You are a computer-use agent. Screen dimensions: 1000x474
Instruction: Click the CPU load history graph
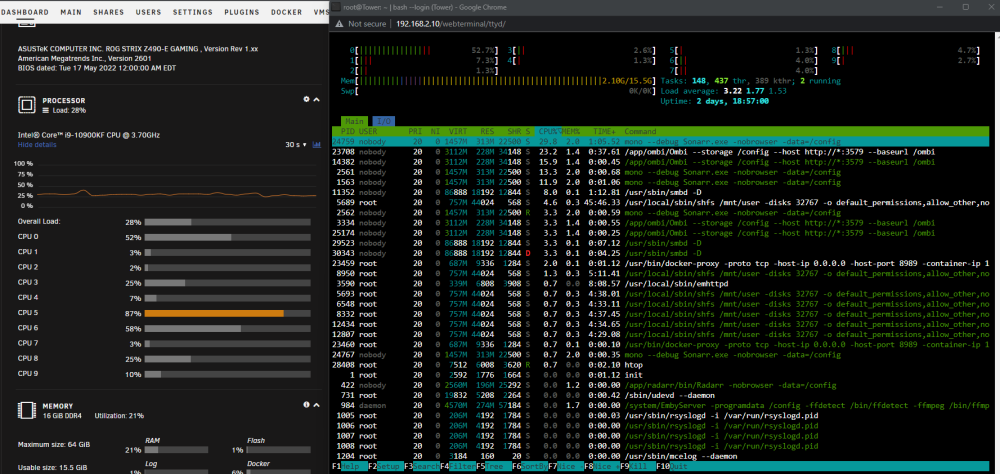pos(177,184)
